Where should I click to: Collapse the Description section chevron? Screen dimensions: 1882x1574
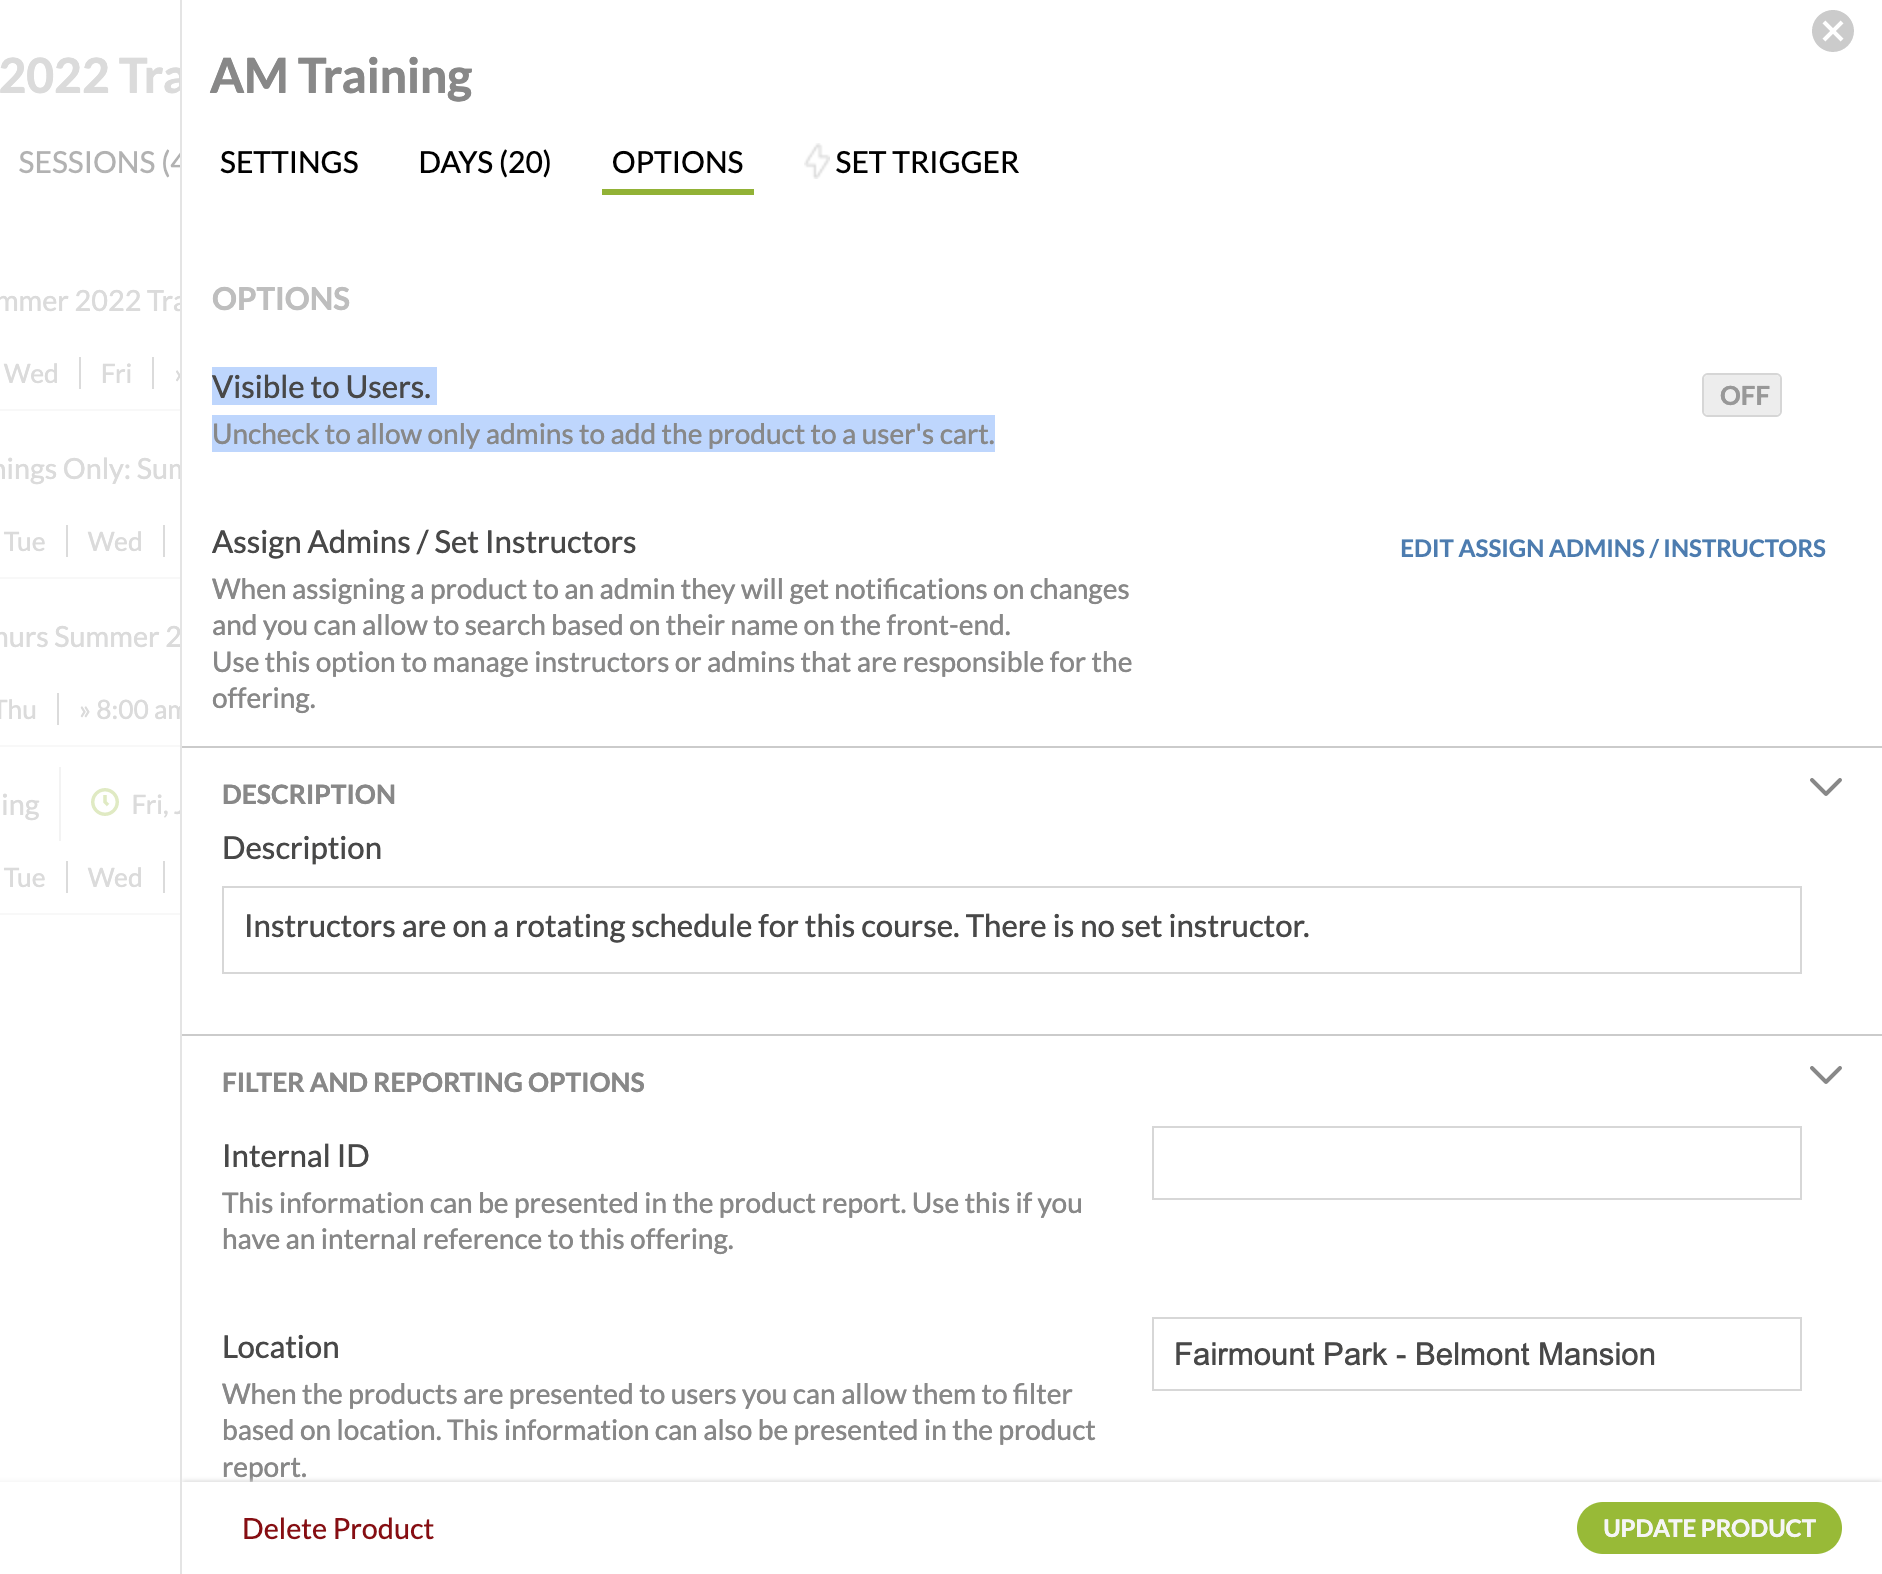pos(1825,787)
